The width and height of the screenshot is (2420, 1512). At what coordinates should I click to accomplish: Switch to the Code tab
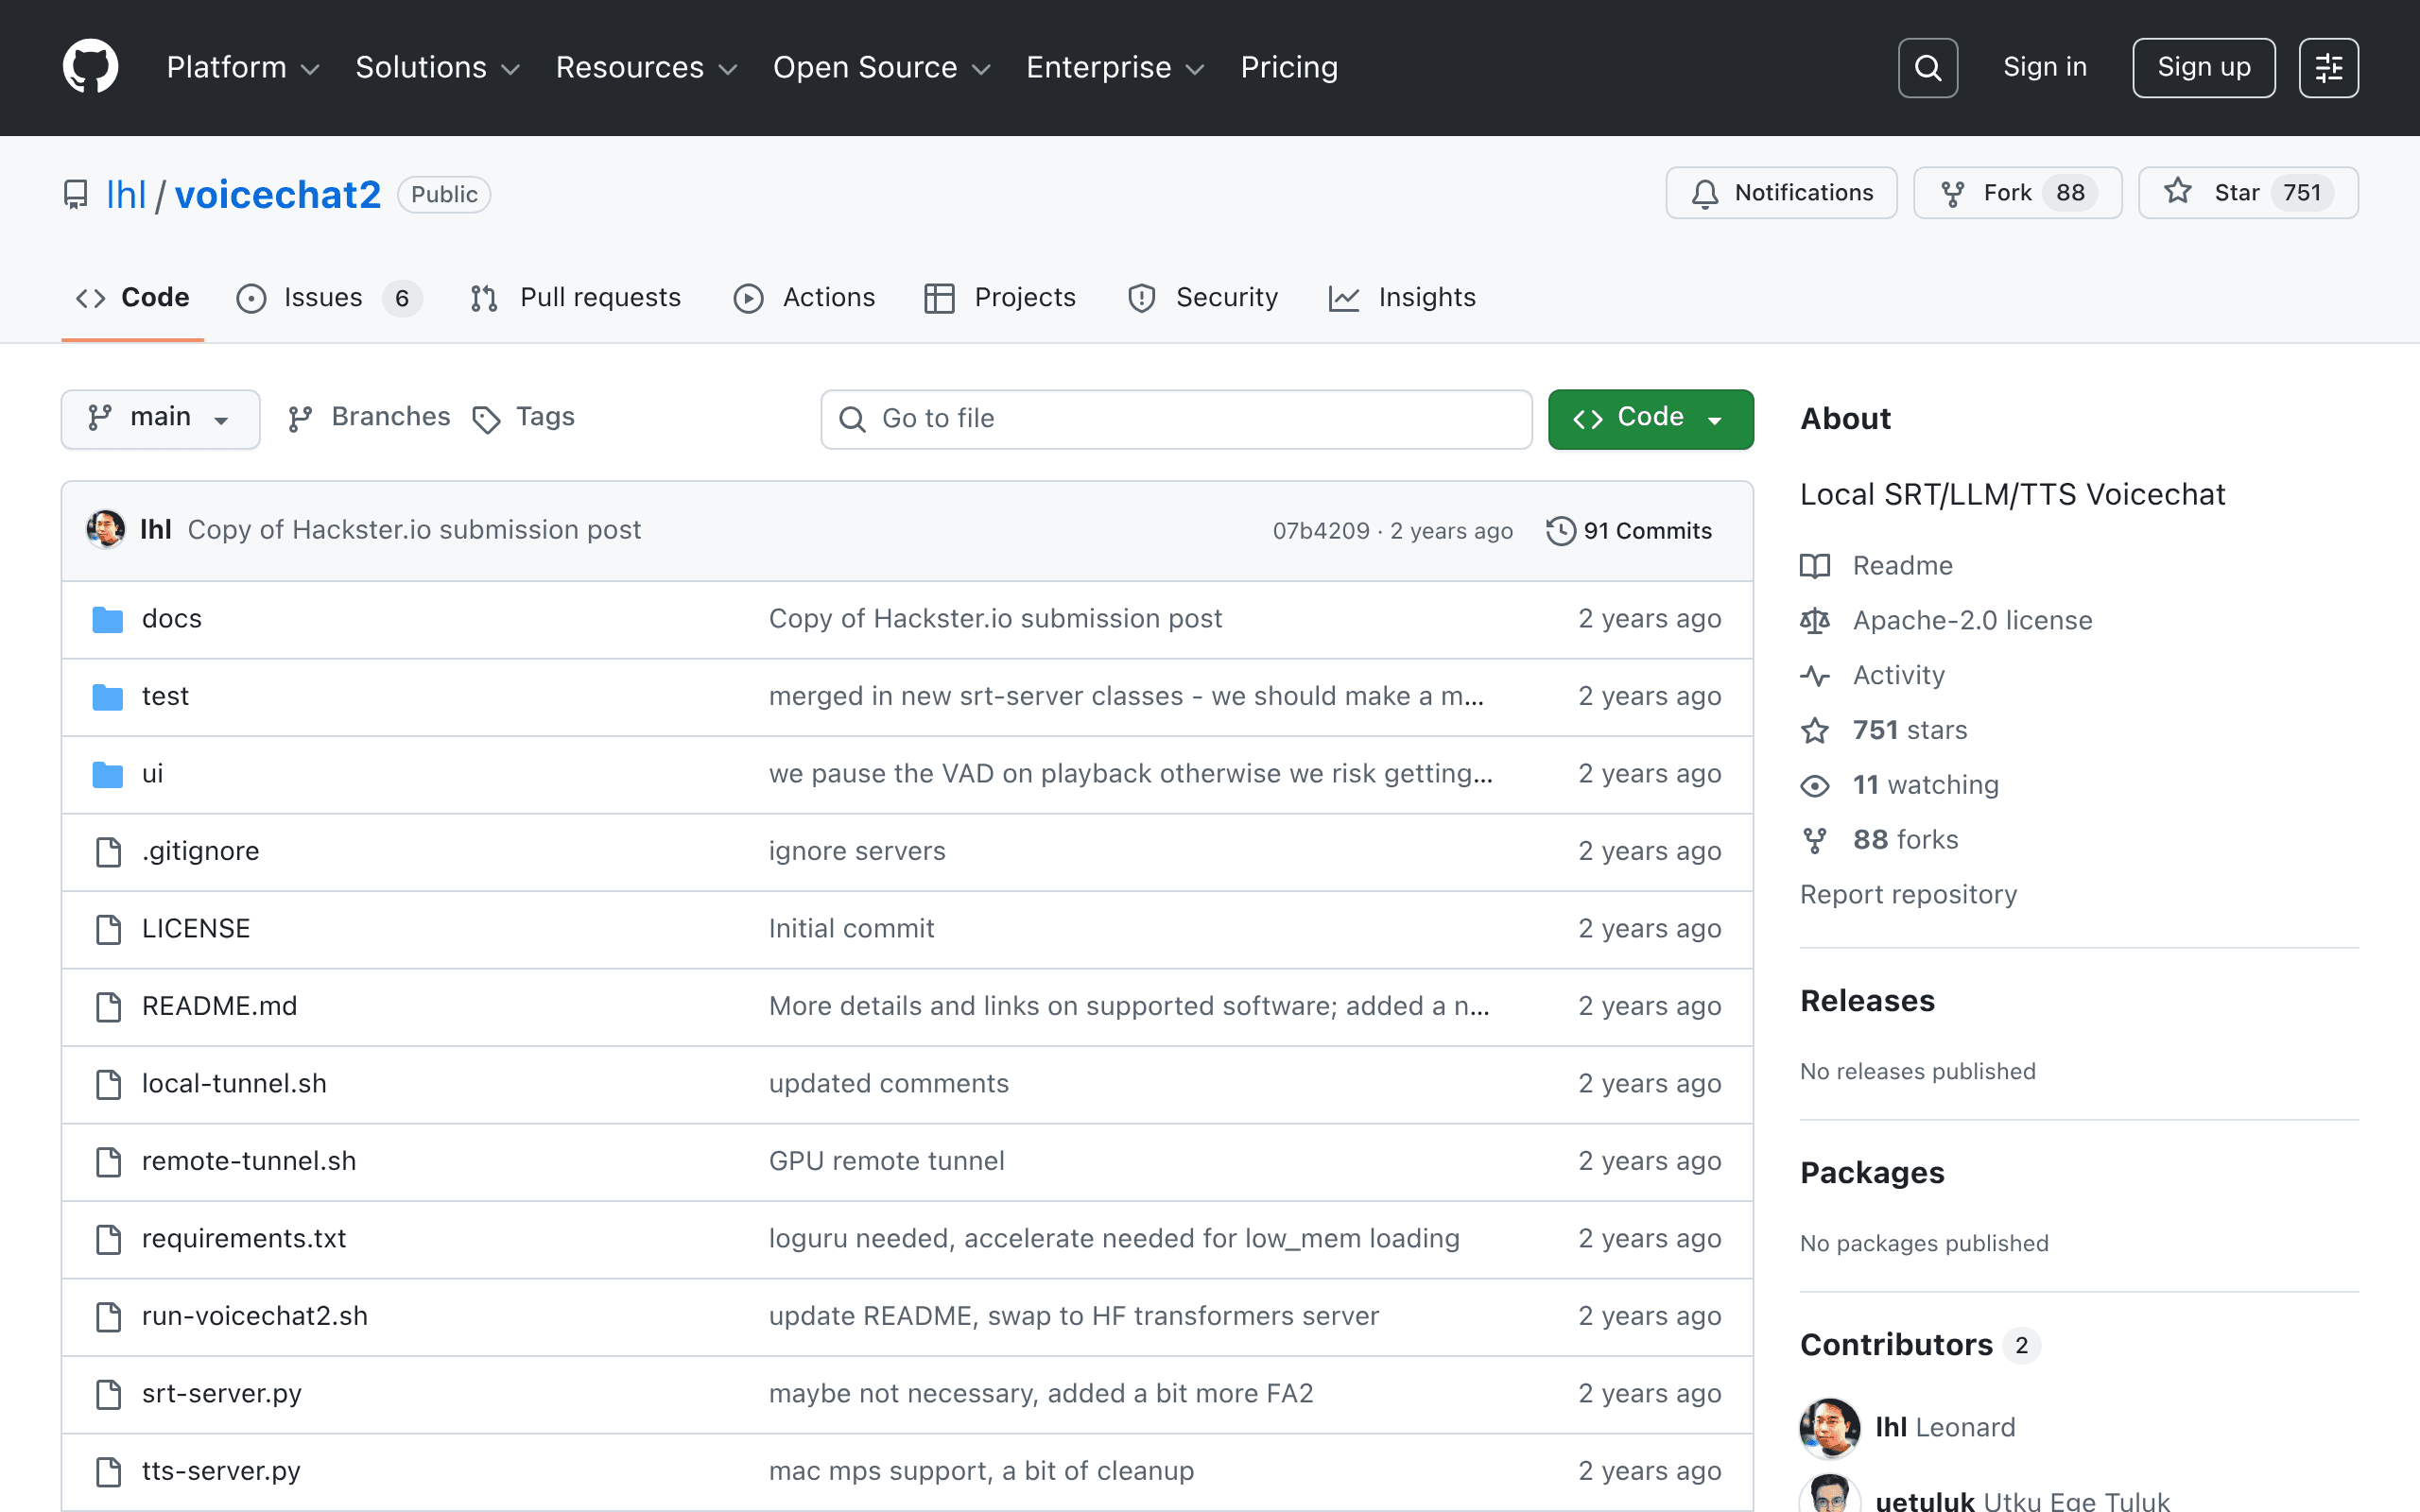(x=132, y=298)
